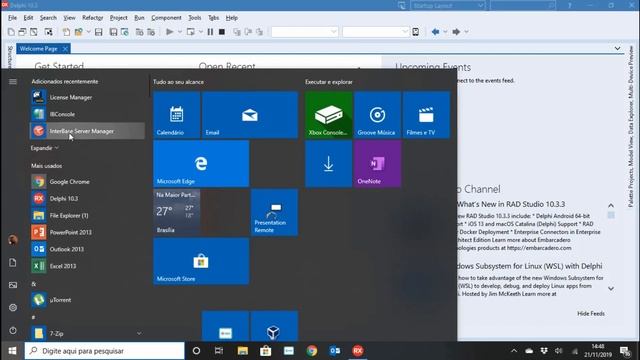Close the Welcome Page tab
640x360 pixels.
click(x=65, y=49)
